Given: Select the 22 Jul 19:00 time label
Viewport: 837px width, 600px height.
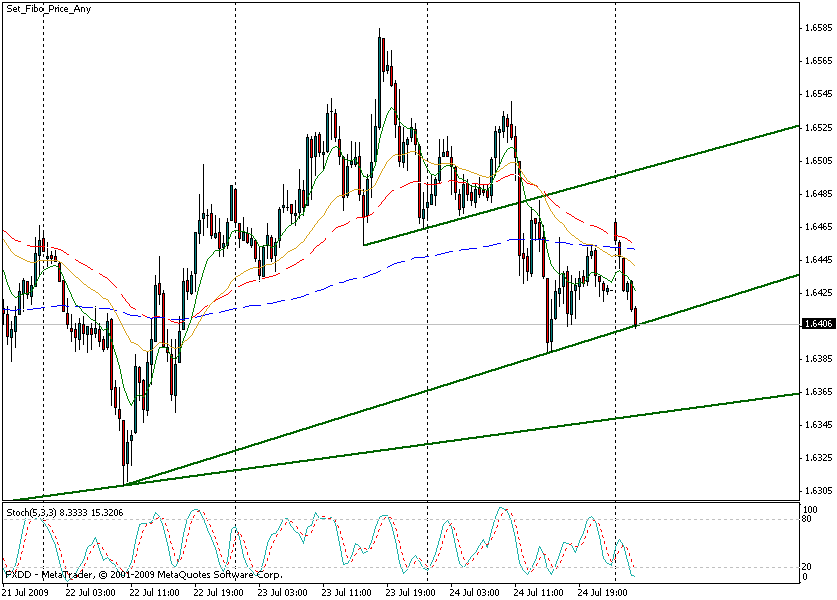Looking at the screenshot, I should click(218, 592).
